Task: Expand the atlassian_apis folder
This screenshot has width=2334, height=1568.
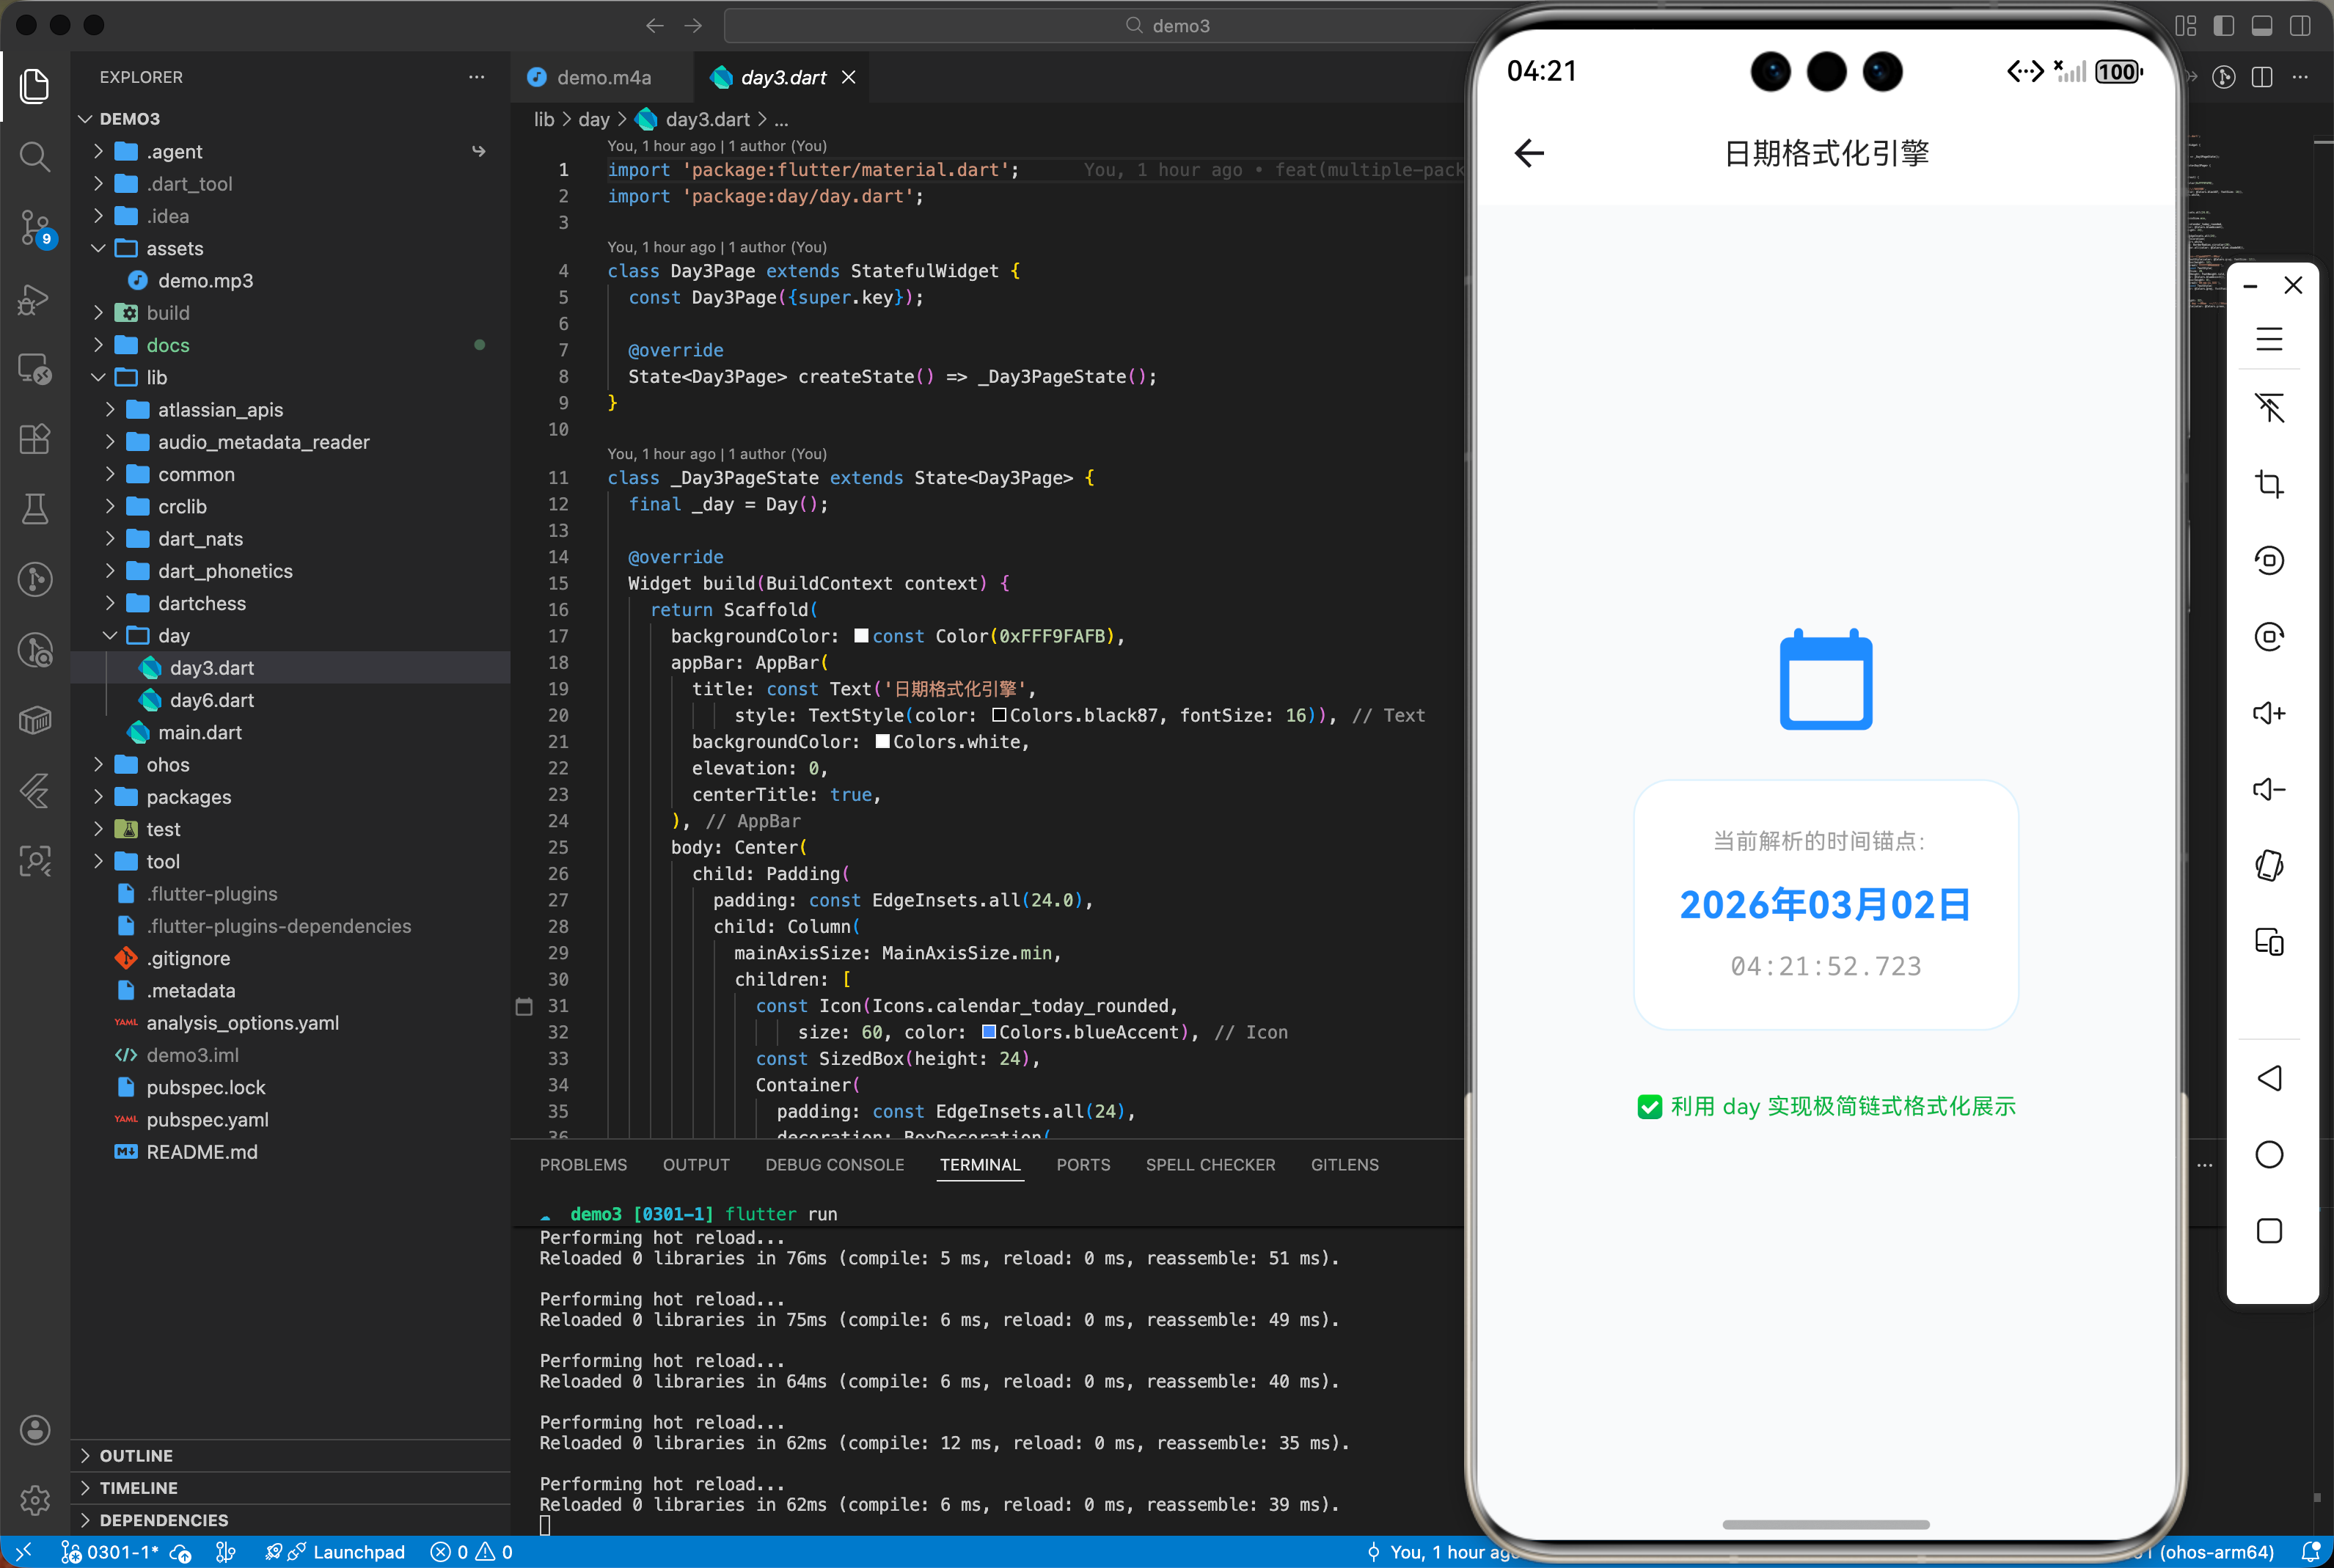Action: pyautogui.click(x=220, y=410)
